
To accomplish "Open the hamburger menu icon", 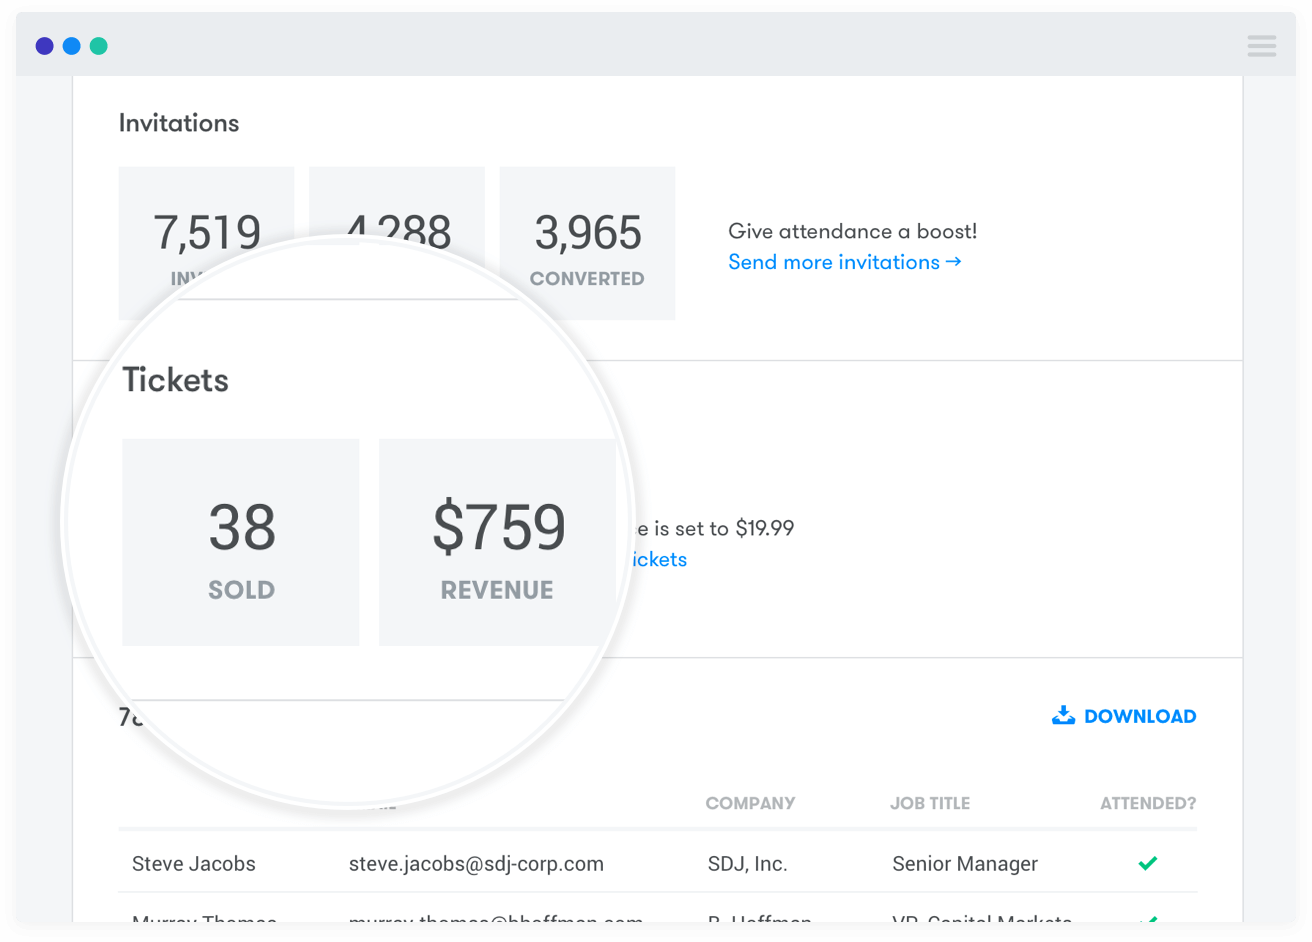I will click(x=1261, y=46).
